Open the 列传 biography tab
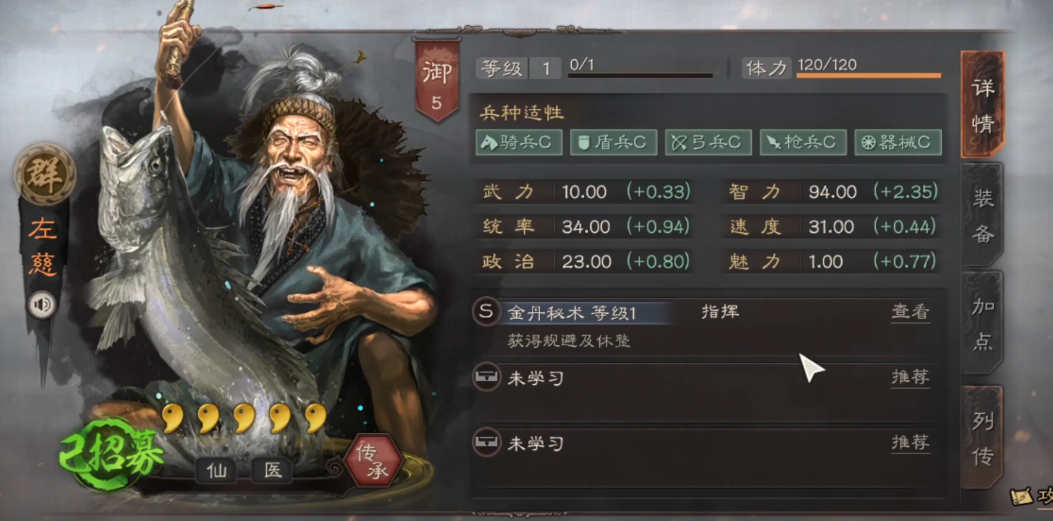 coord(982,437)
